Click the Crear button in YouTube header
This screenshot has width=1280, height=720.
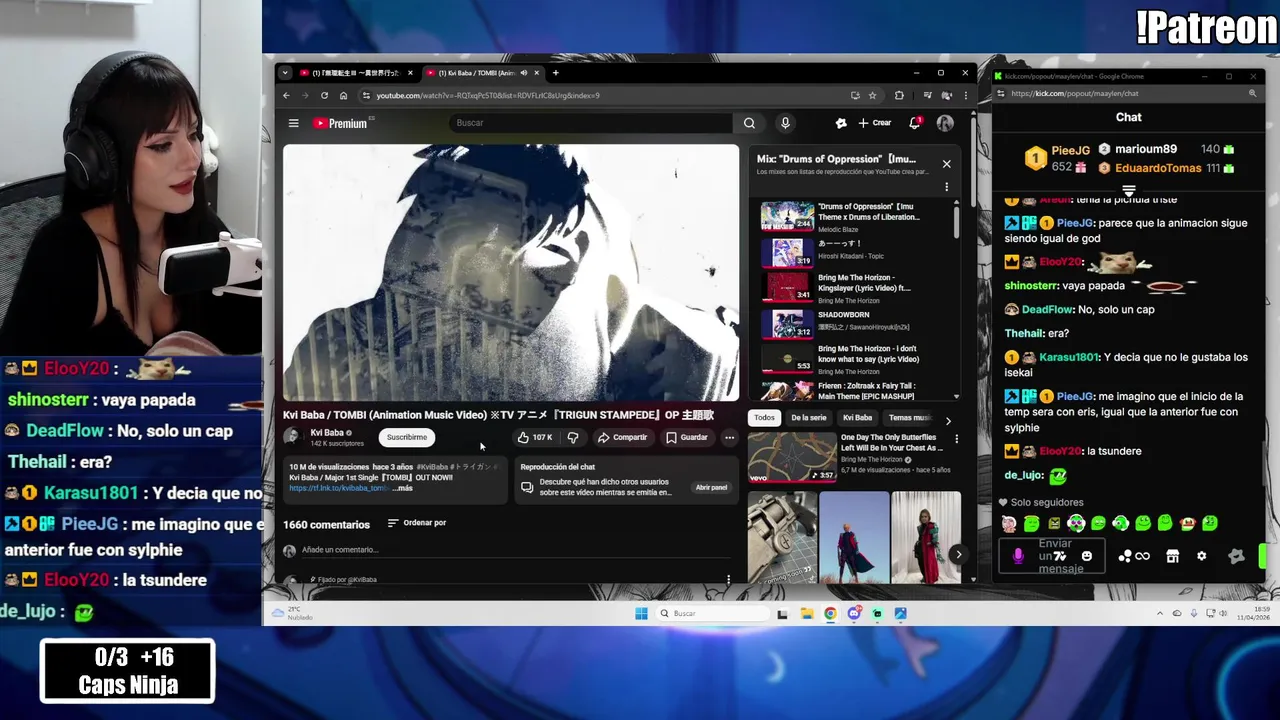click(875, 123)
